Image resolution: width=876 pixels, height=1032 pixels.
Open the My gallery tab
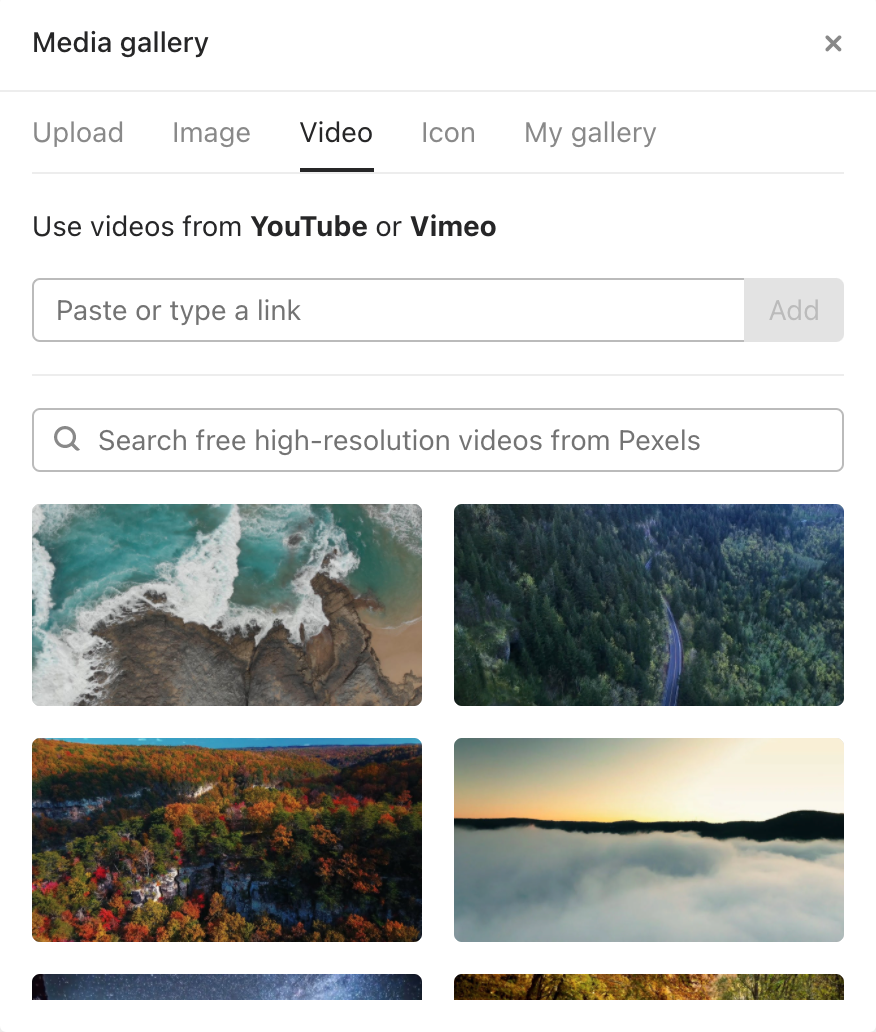(590, 133)
